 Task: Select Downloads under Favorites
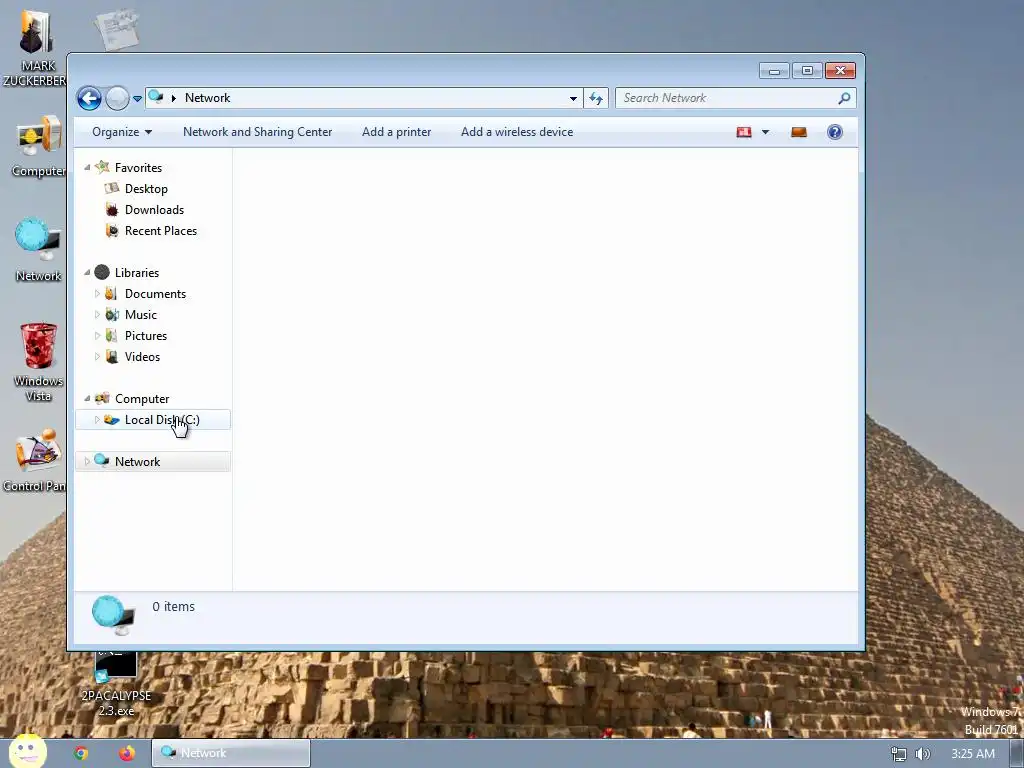pyautogui.click(x=154, y=210)
